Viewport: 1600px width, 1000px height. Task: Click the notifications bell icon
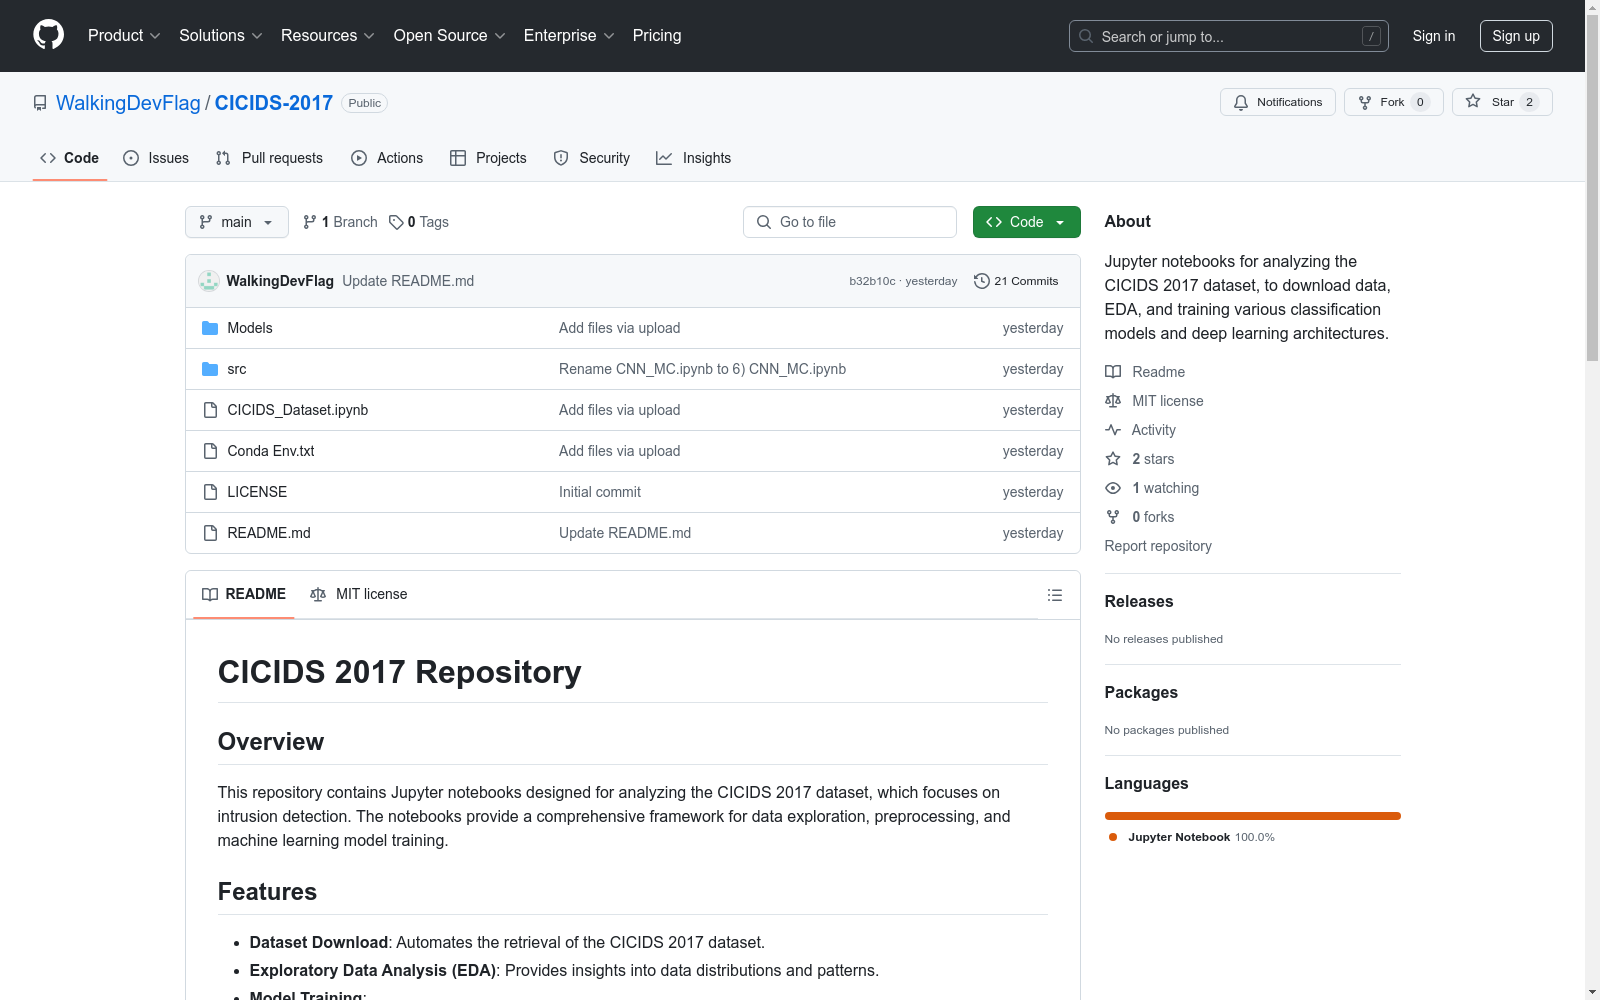tap(1241, 102)
